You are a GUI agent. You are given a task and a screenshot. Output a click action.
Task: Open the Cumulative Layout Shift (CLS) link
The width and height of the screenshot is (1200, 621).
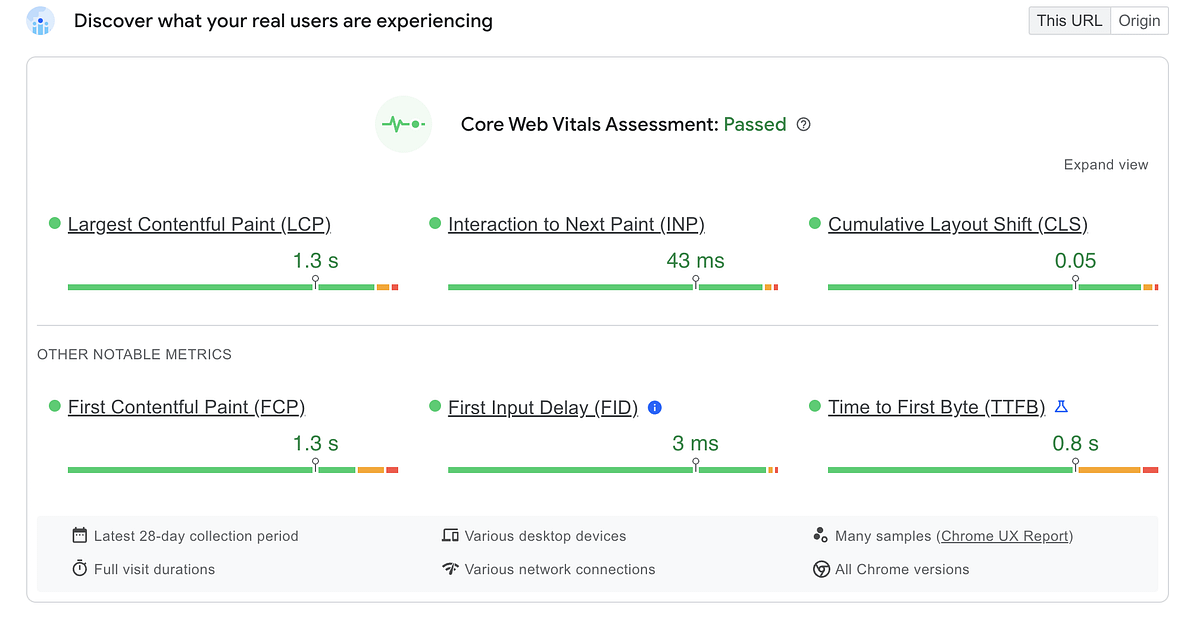point(958,224)
